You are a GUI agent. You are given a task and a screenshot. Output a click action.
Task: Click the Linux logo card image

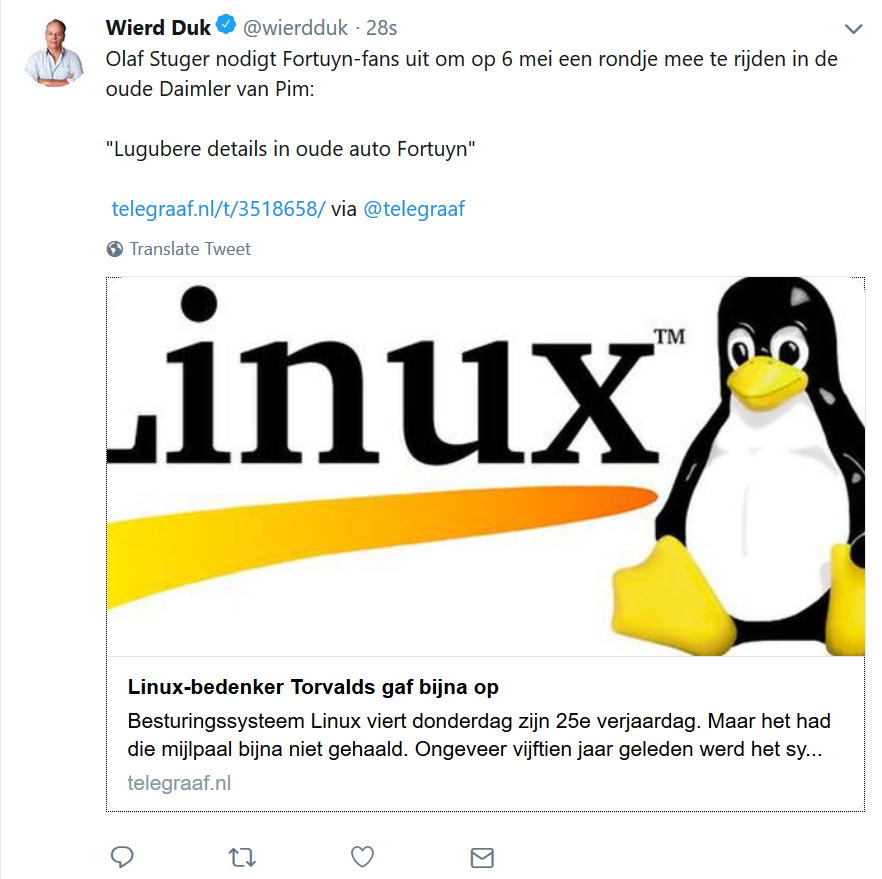click(485, 466)
